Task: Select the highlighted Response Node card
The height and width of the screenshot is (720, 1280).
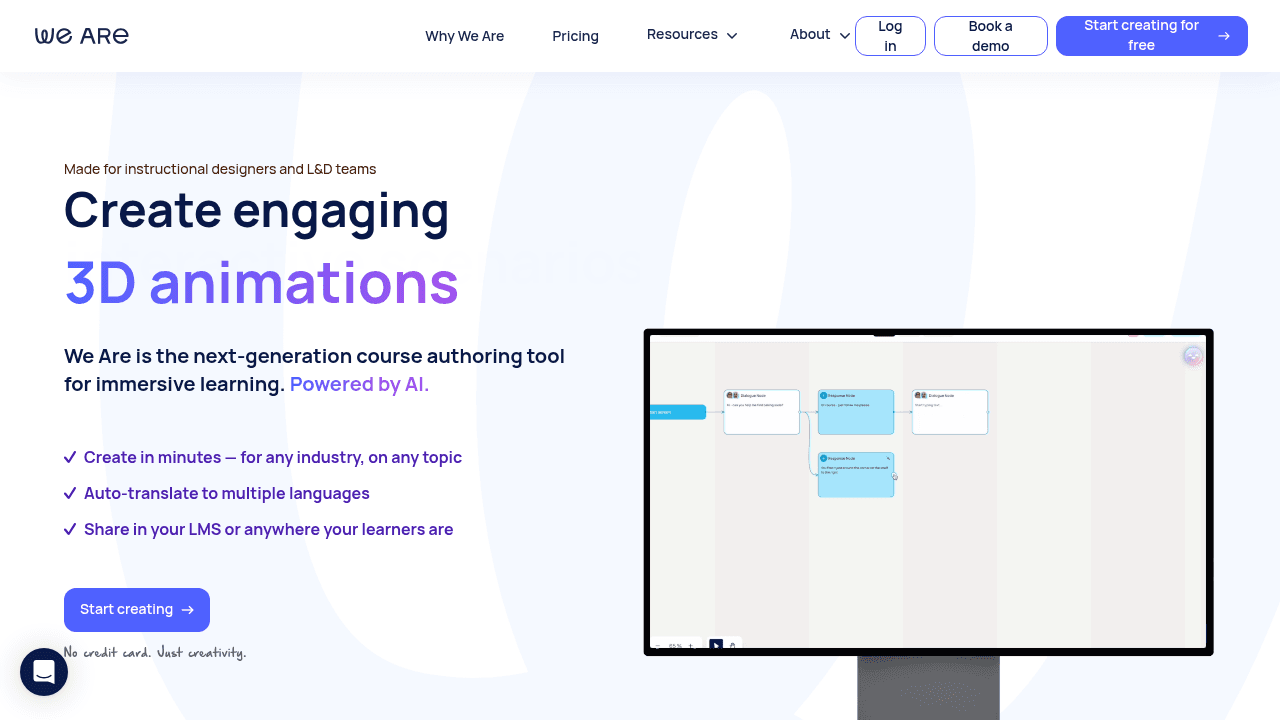Action: pyautogui.click(x=856, y=412)
